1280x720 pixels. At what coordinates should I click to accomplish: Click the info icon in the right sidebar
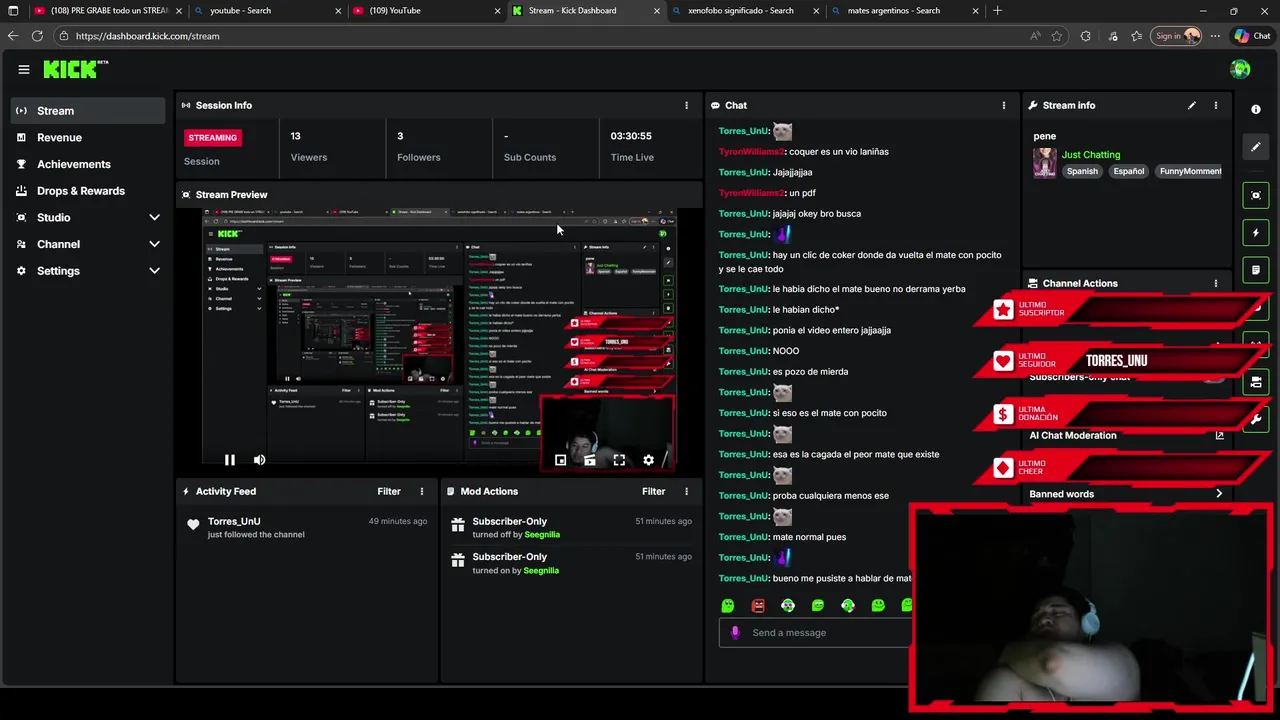[x=1256, y=109]
